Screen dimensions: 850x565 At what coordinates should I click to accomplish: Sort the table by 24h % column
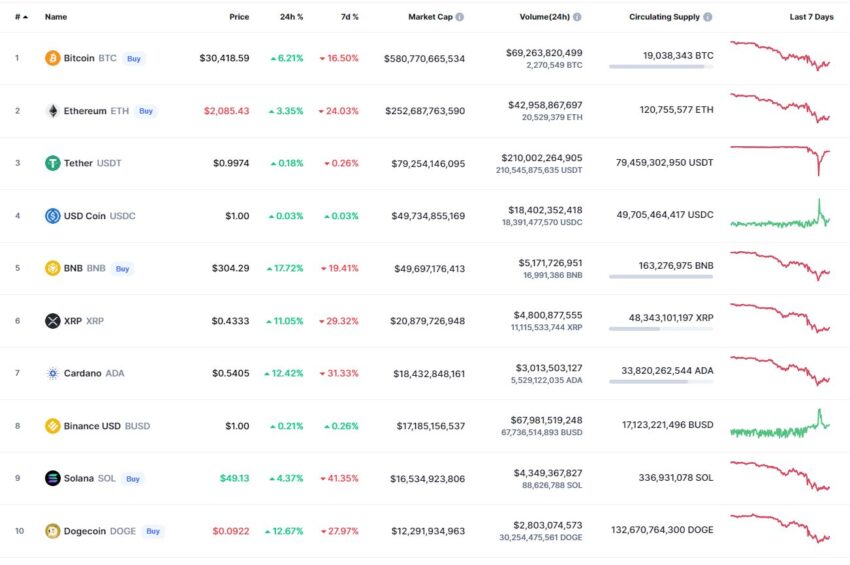click(292, 17)
